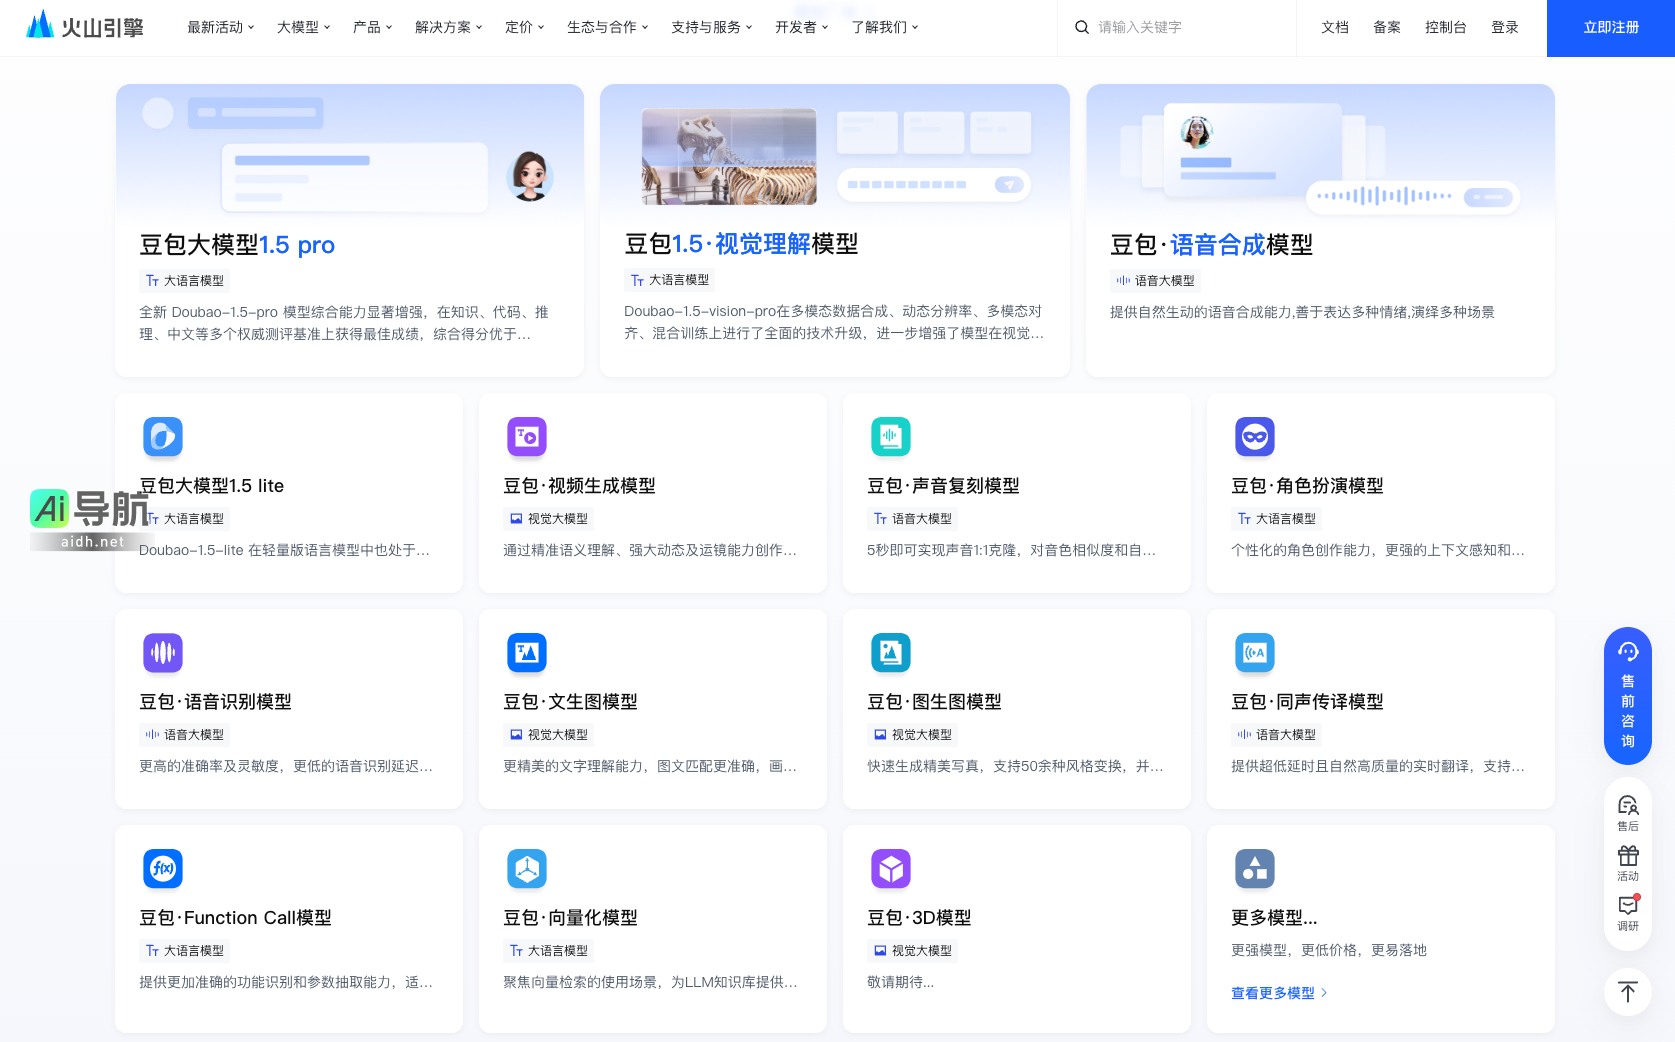Click the voice cloning model icon

890,437
